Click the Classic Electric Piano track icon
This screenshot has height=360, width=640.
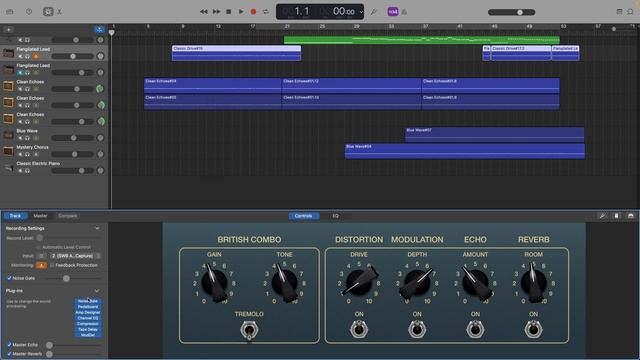point(8,167)
